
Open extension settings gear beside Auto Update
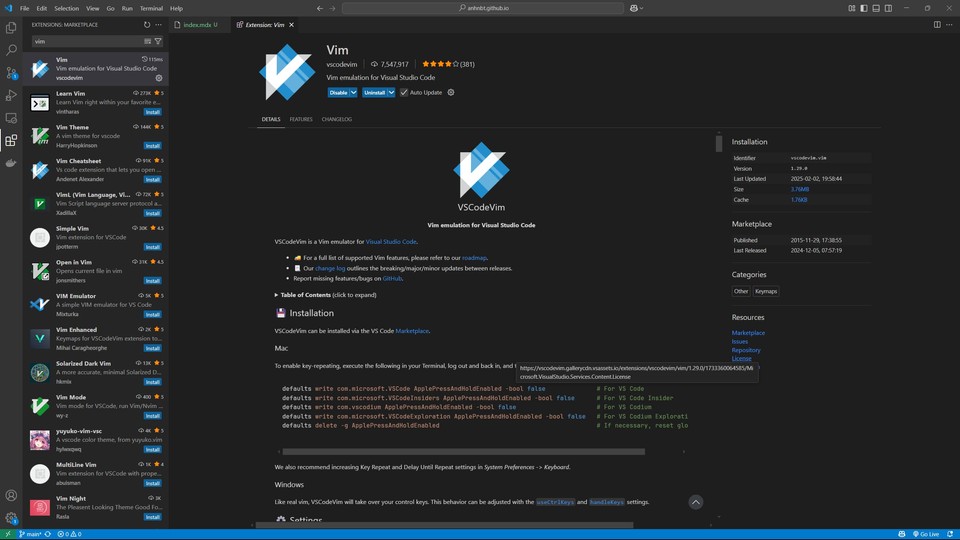tap(451, 92)
